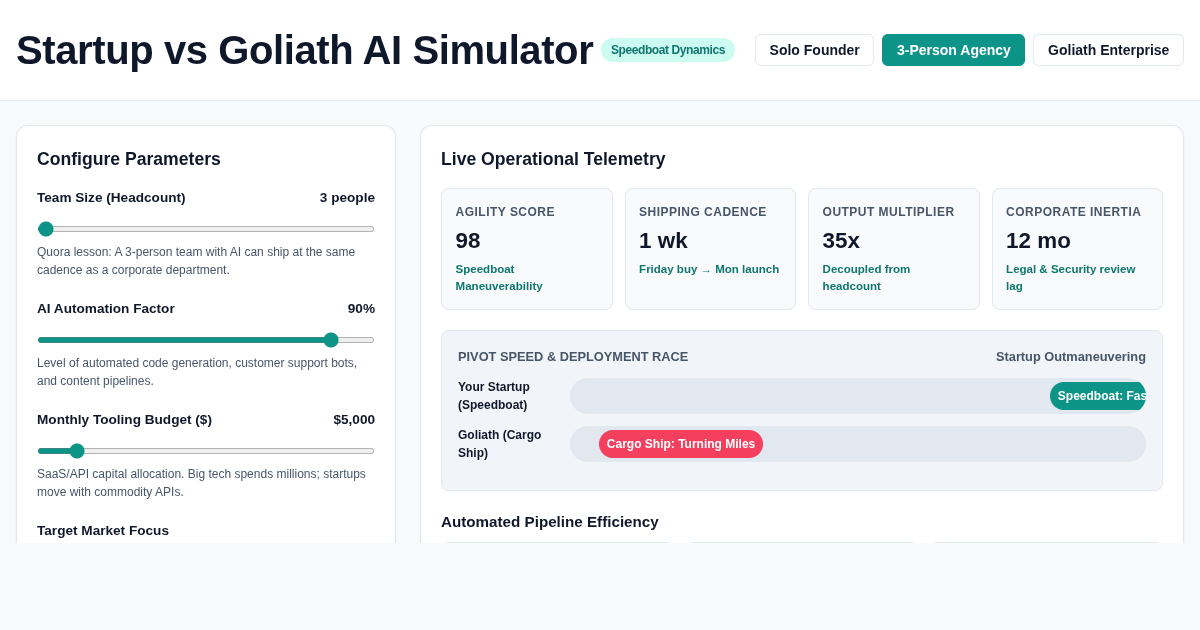The height and width of the screenshot is (630, 1200).
Task: Click the Pivot Speed & Deployment Race label
Action: 573,357
